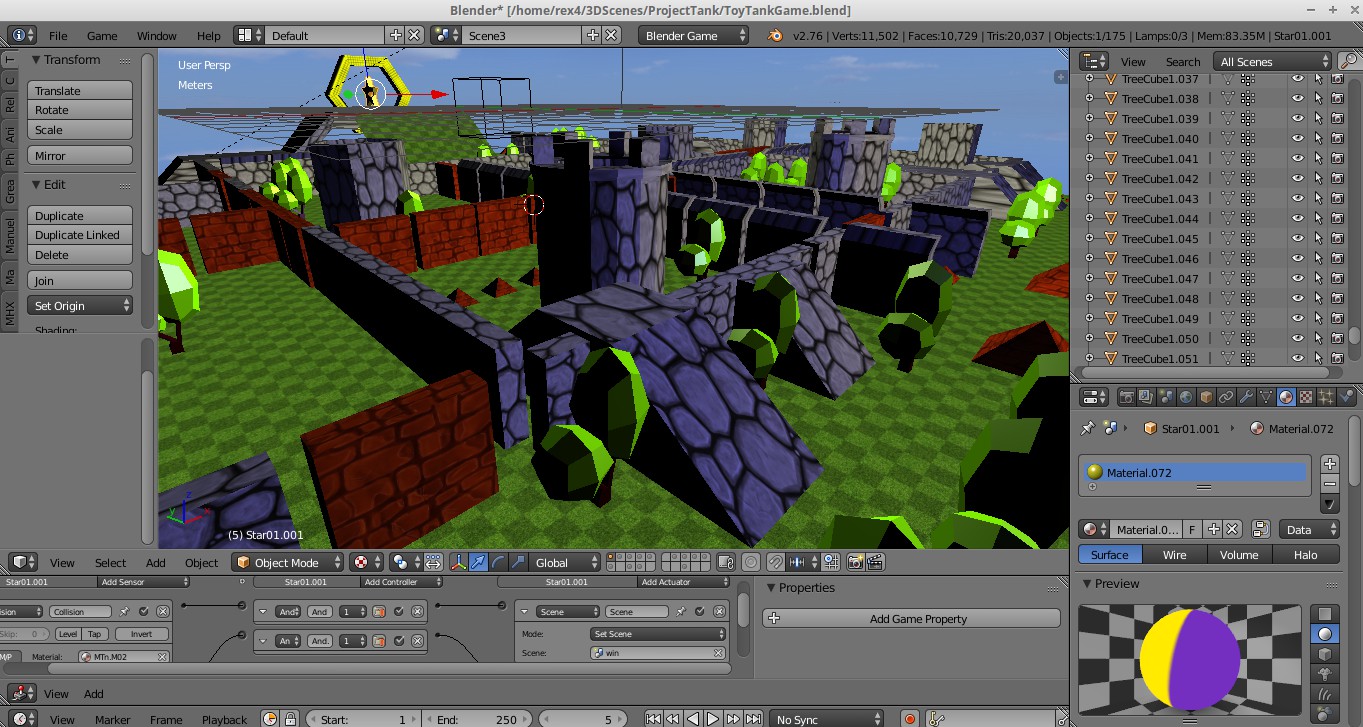Viewport: 1363px width, 727px height.
Task: Click the translate manipulator arrow icon
Action: pos(479,563)
